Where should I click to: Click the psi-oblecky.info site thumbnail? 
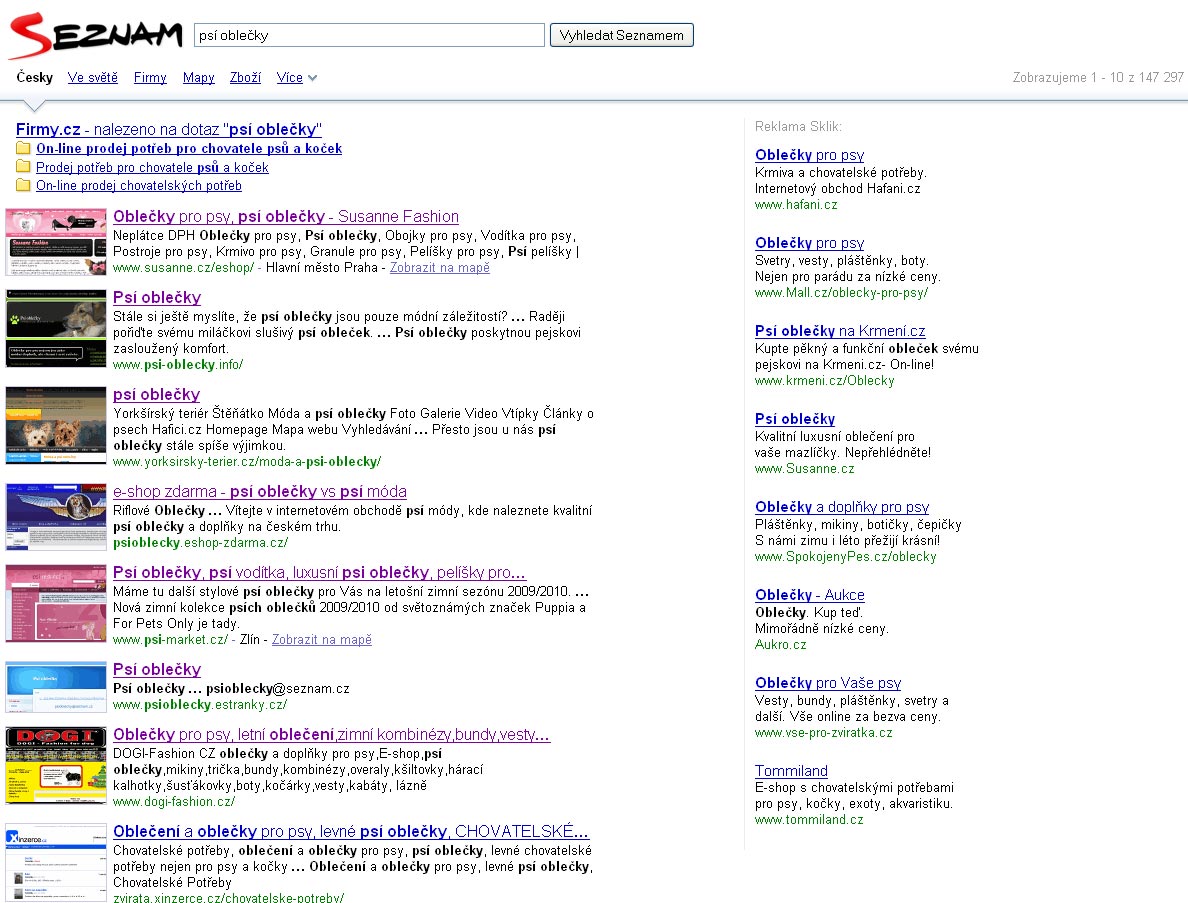tap(56, 328)
